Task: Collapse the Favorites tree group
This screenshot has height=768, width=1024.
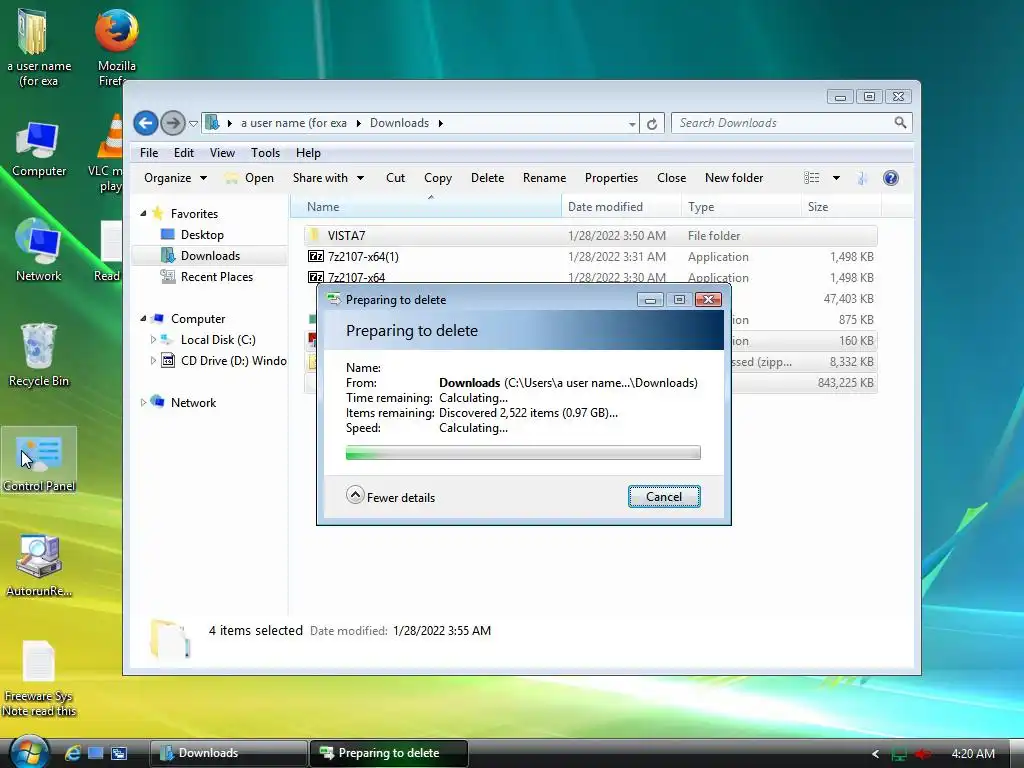Action: click(143, 214)
